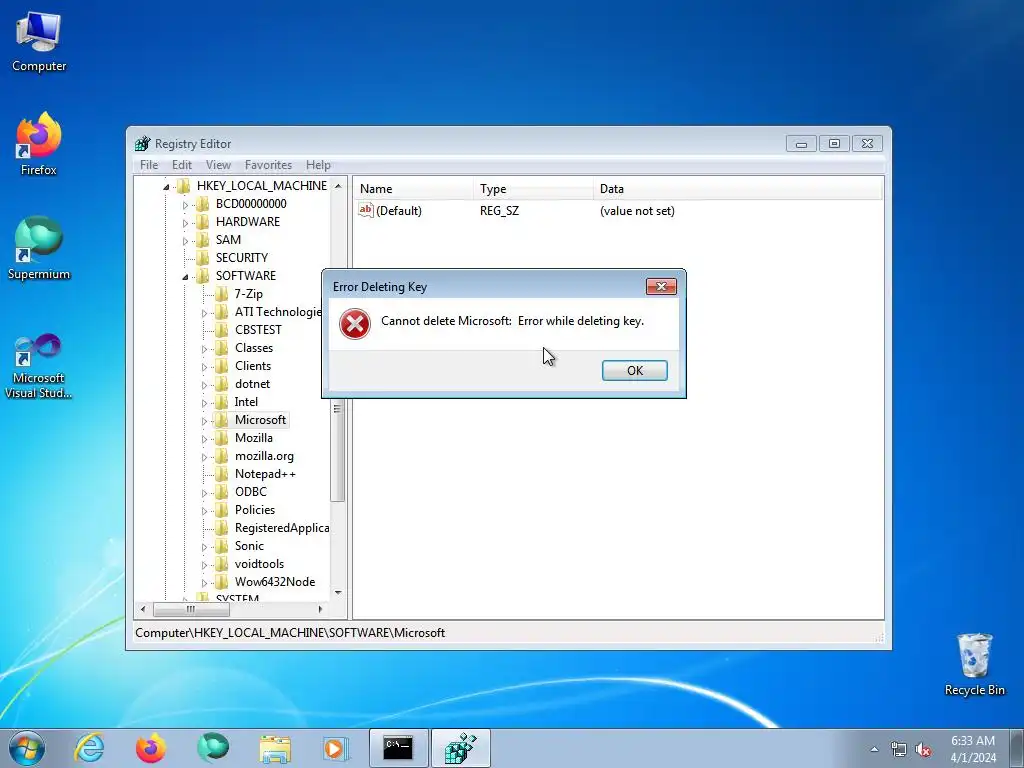Click the muted volume tray icon
This screenshot has width=1024, height=768.
coord(923,750)
